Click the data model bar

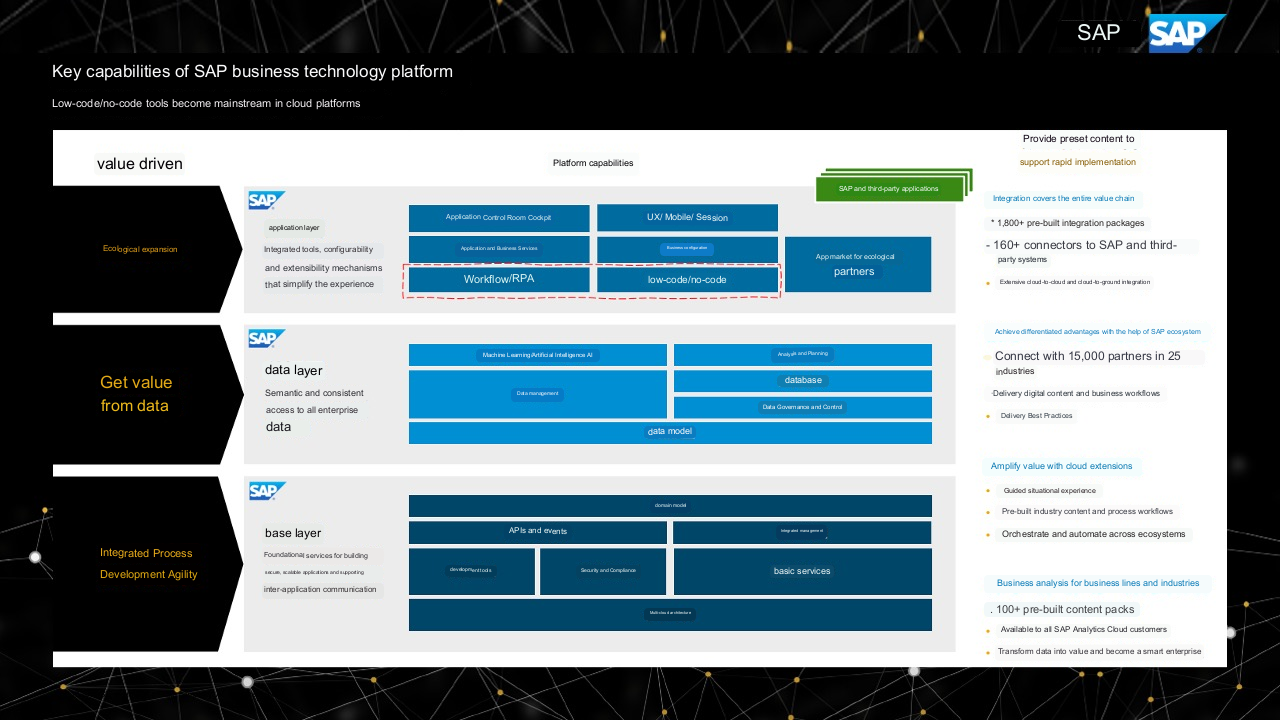670,432
